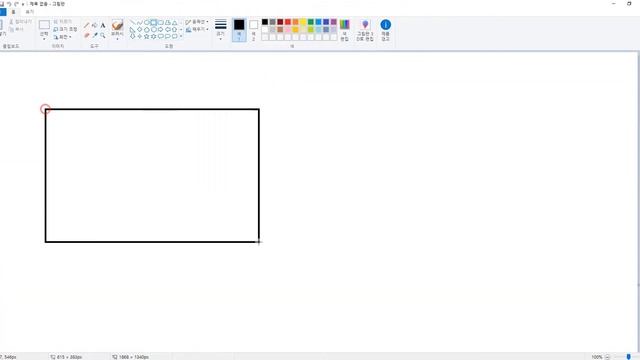Click Edit with Paint 3D
This screenshot has height=360, width=640.
365,29
